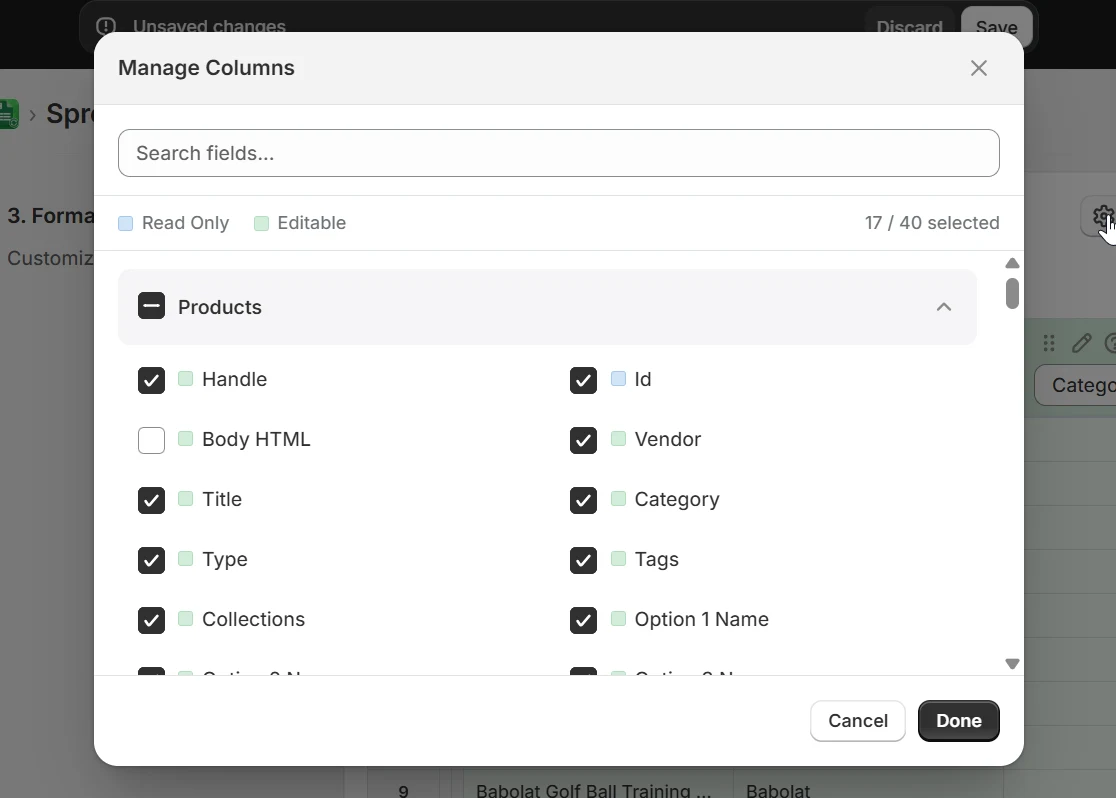
Task: Uncheck the Tags checkbox
Action: click(x=584, y=560)
